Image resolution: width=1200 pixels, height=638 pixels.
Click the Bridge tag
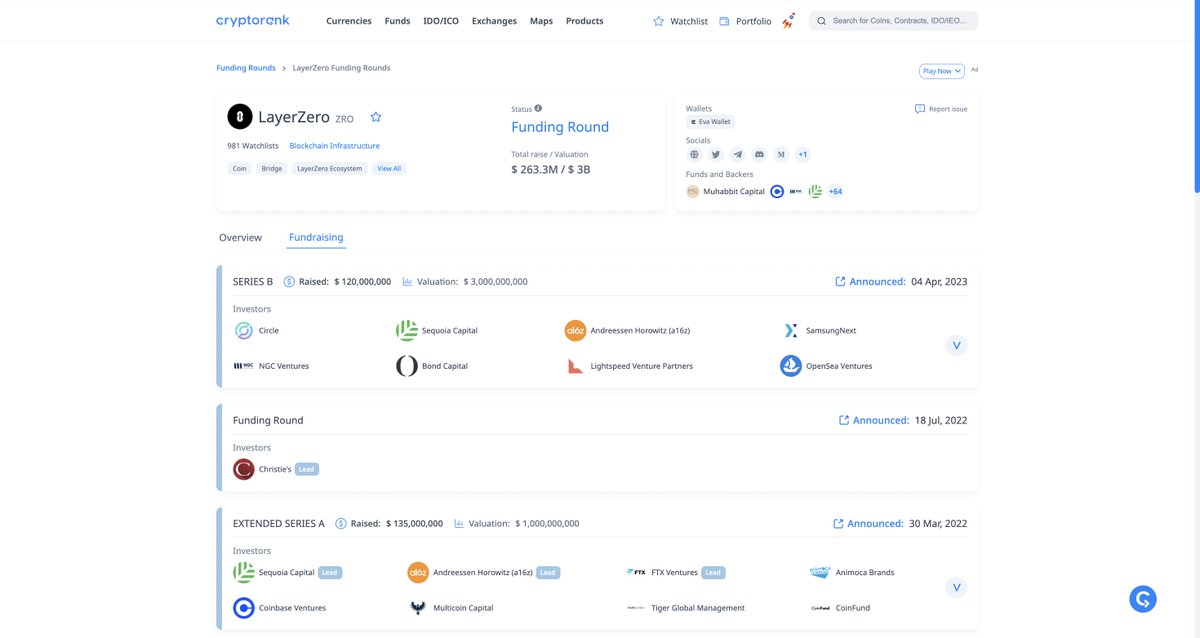coord(272,168)
